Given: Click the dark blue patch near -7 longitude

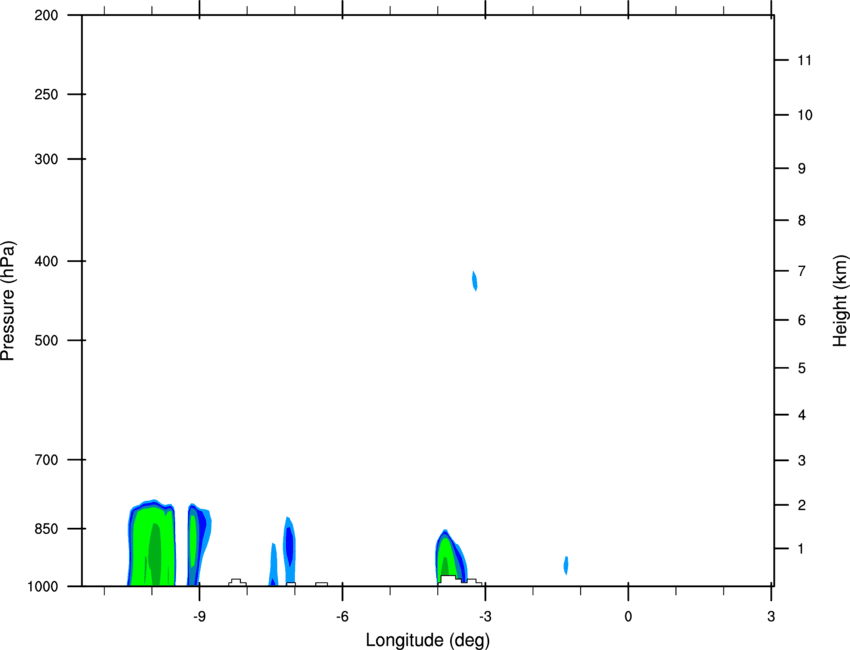Looking at the screenshot, I should [289, 545].
